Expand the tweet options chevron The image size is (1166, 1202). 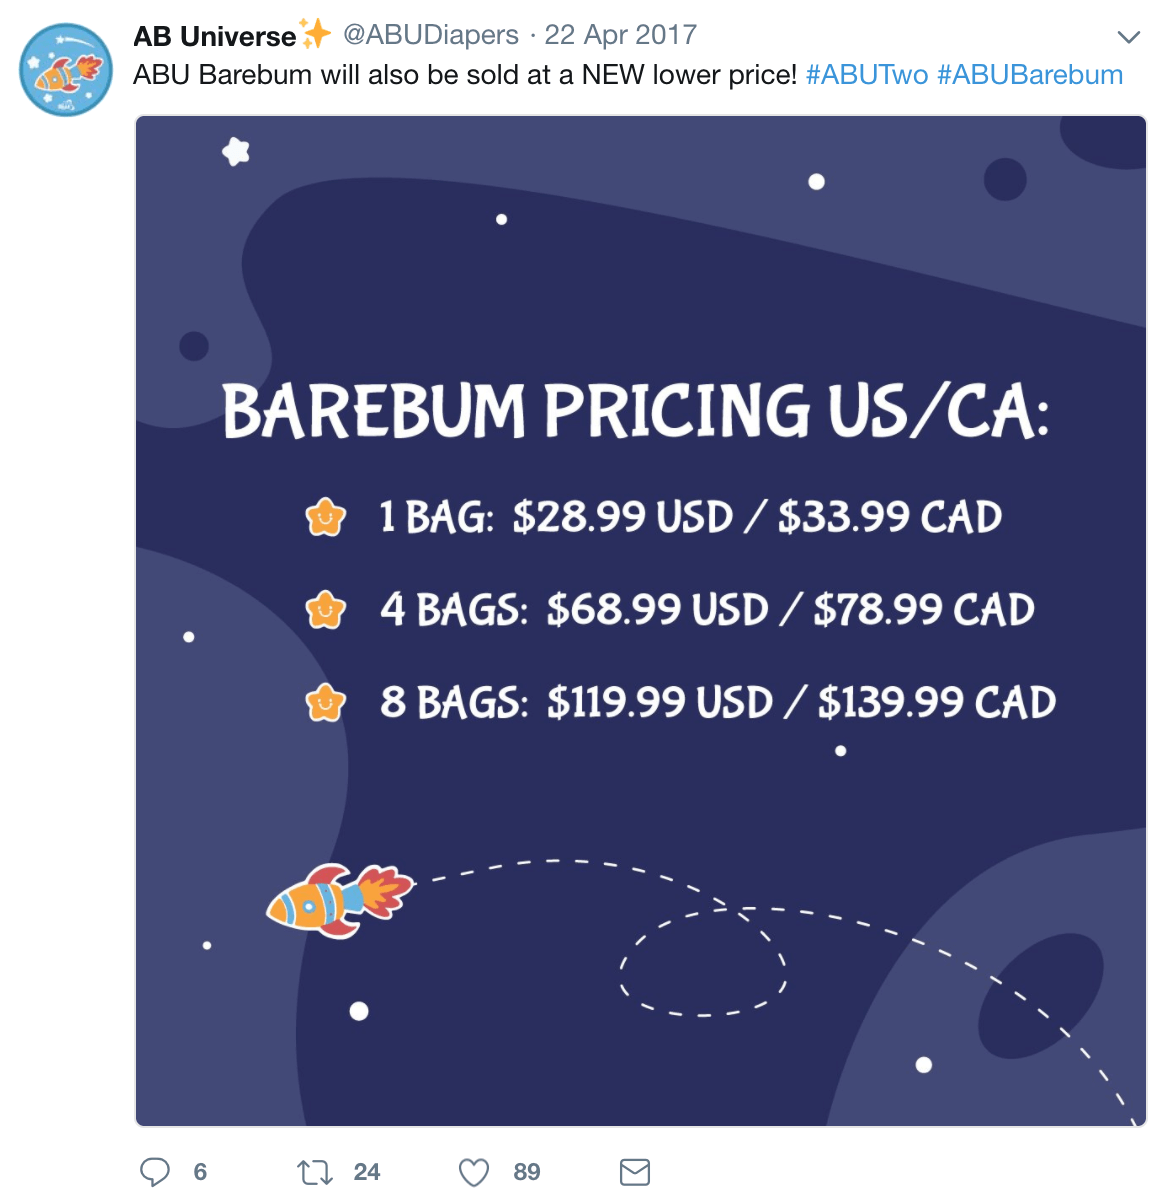tap(1129, 38)
